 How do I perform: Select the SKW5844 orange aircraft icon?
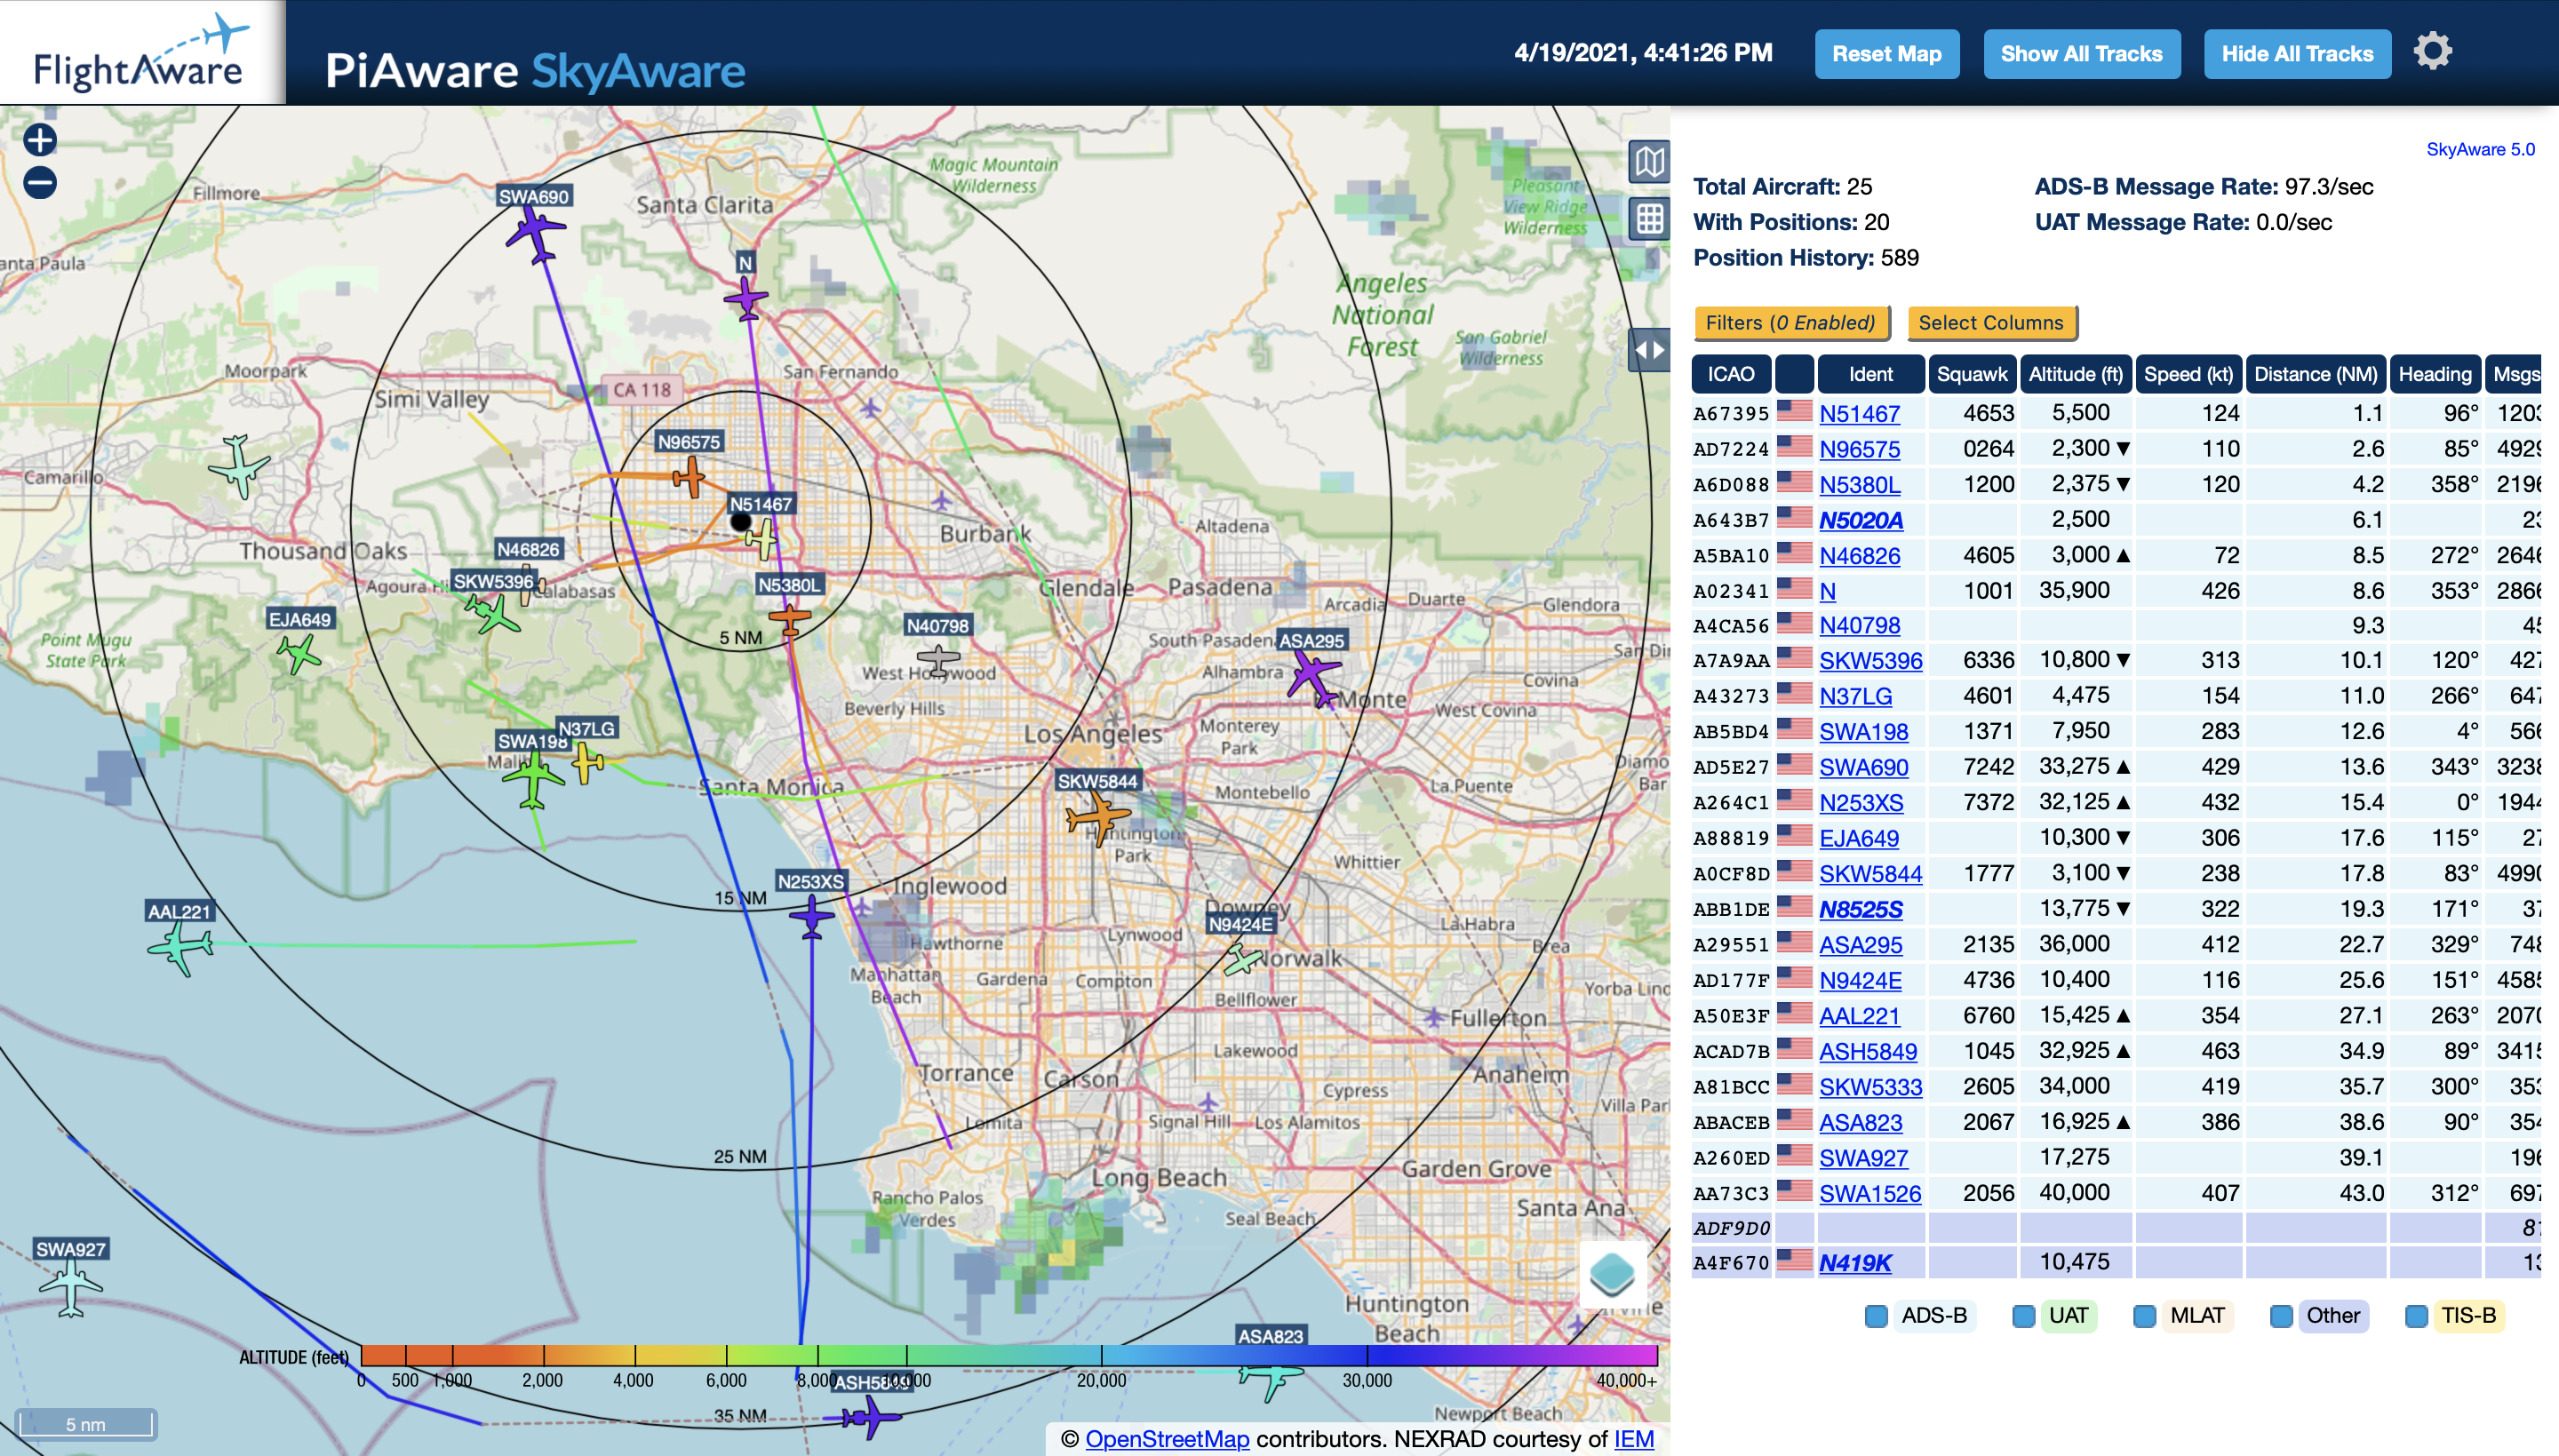1098,817
